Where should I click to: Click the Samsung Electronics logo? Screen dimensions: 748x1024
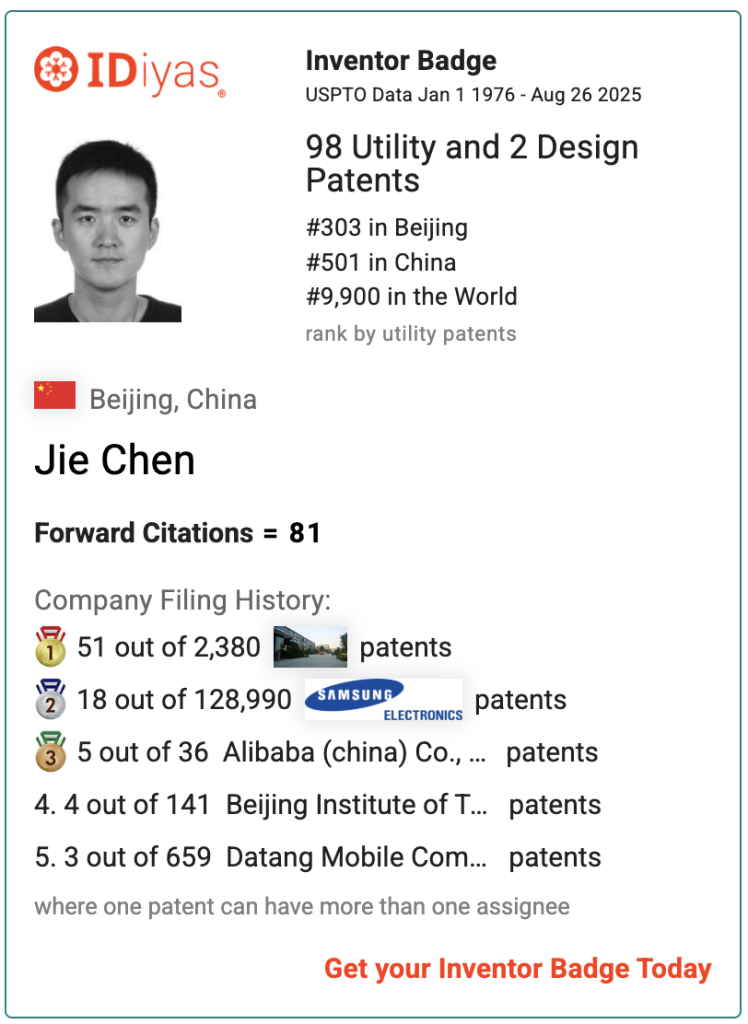click(x=384, y=699)
